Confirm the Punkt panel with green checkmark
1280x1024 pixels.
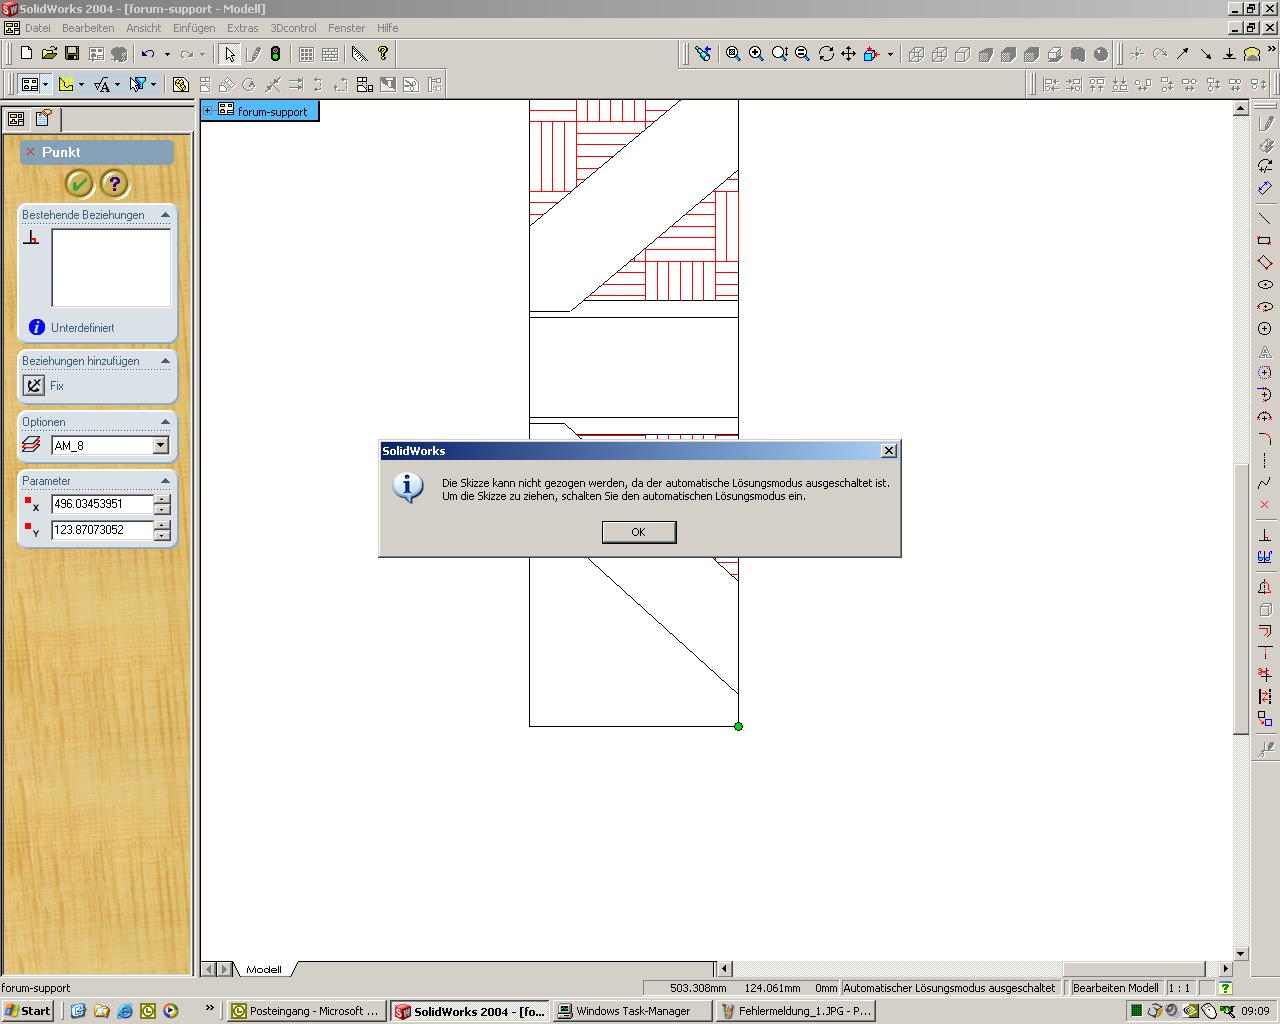pos(79,183)
